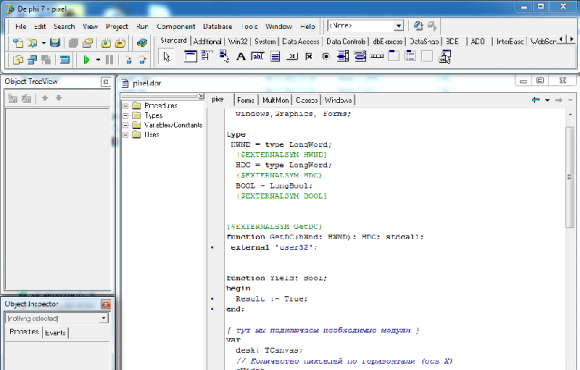The image size is (580, 370).
Task: Click the Save icon in toolbar
Action: click(55, 43)
